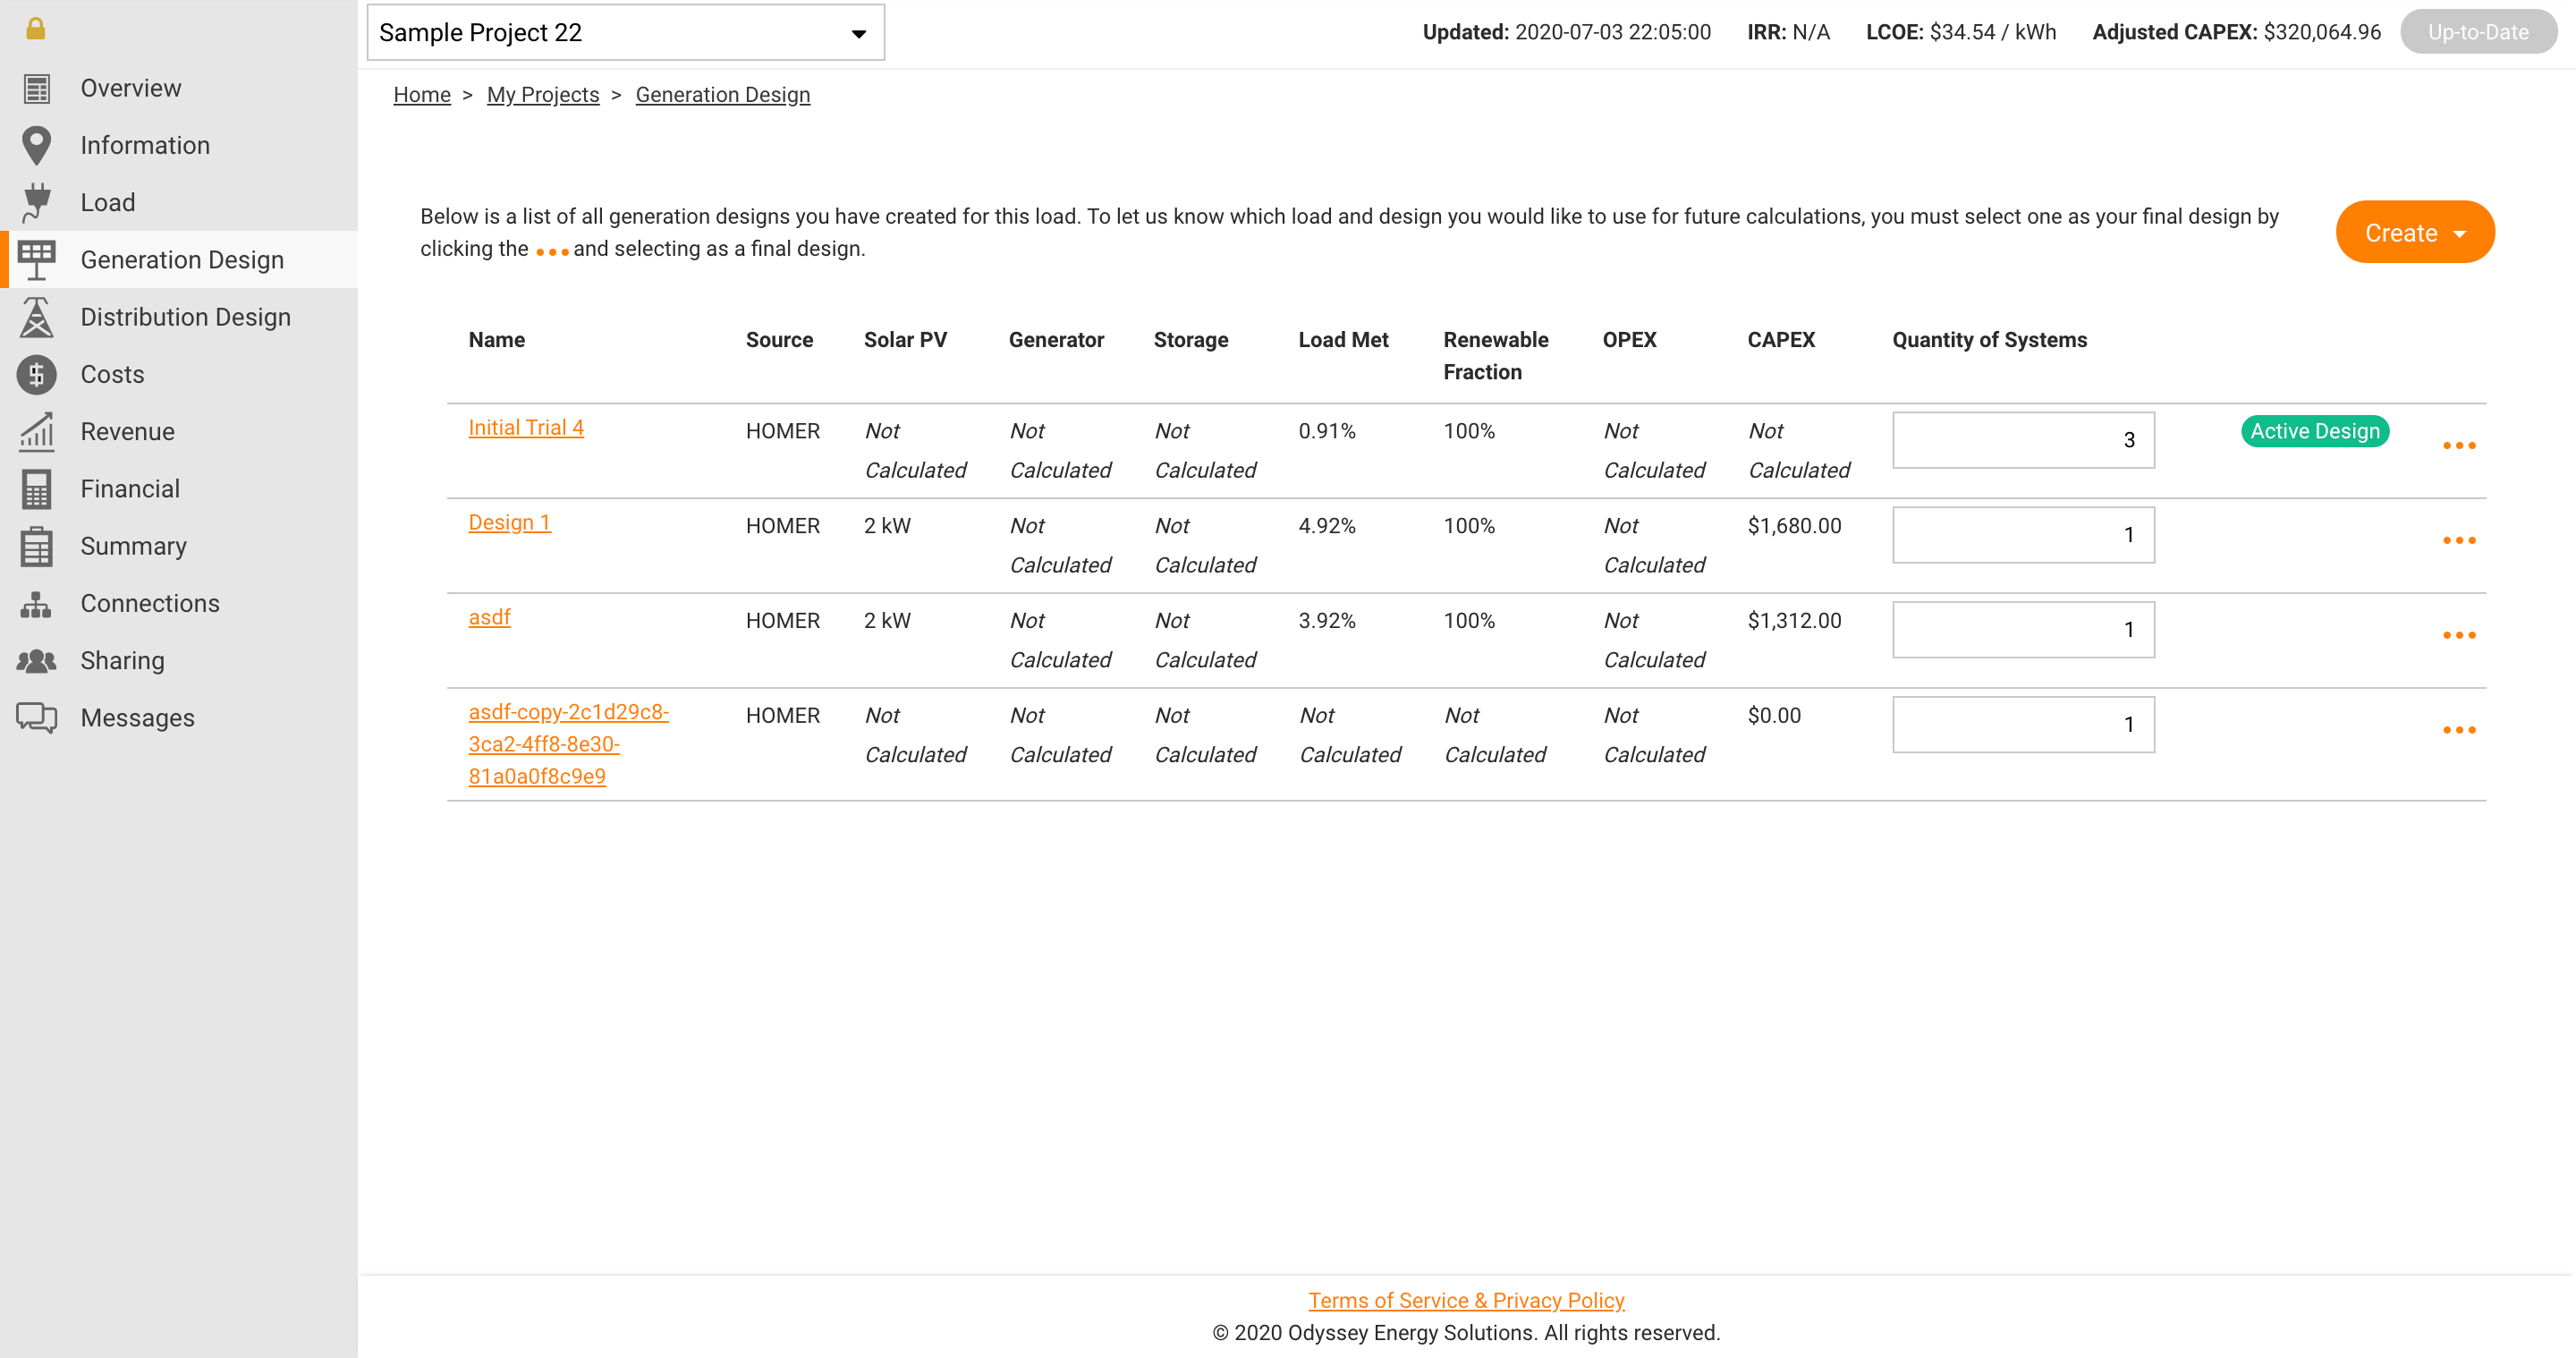This screenshot has width=2576, height=1358.
Task: Click the lock icon in the sidebar corner
Action: [x=36, y=28]
